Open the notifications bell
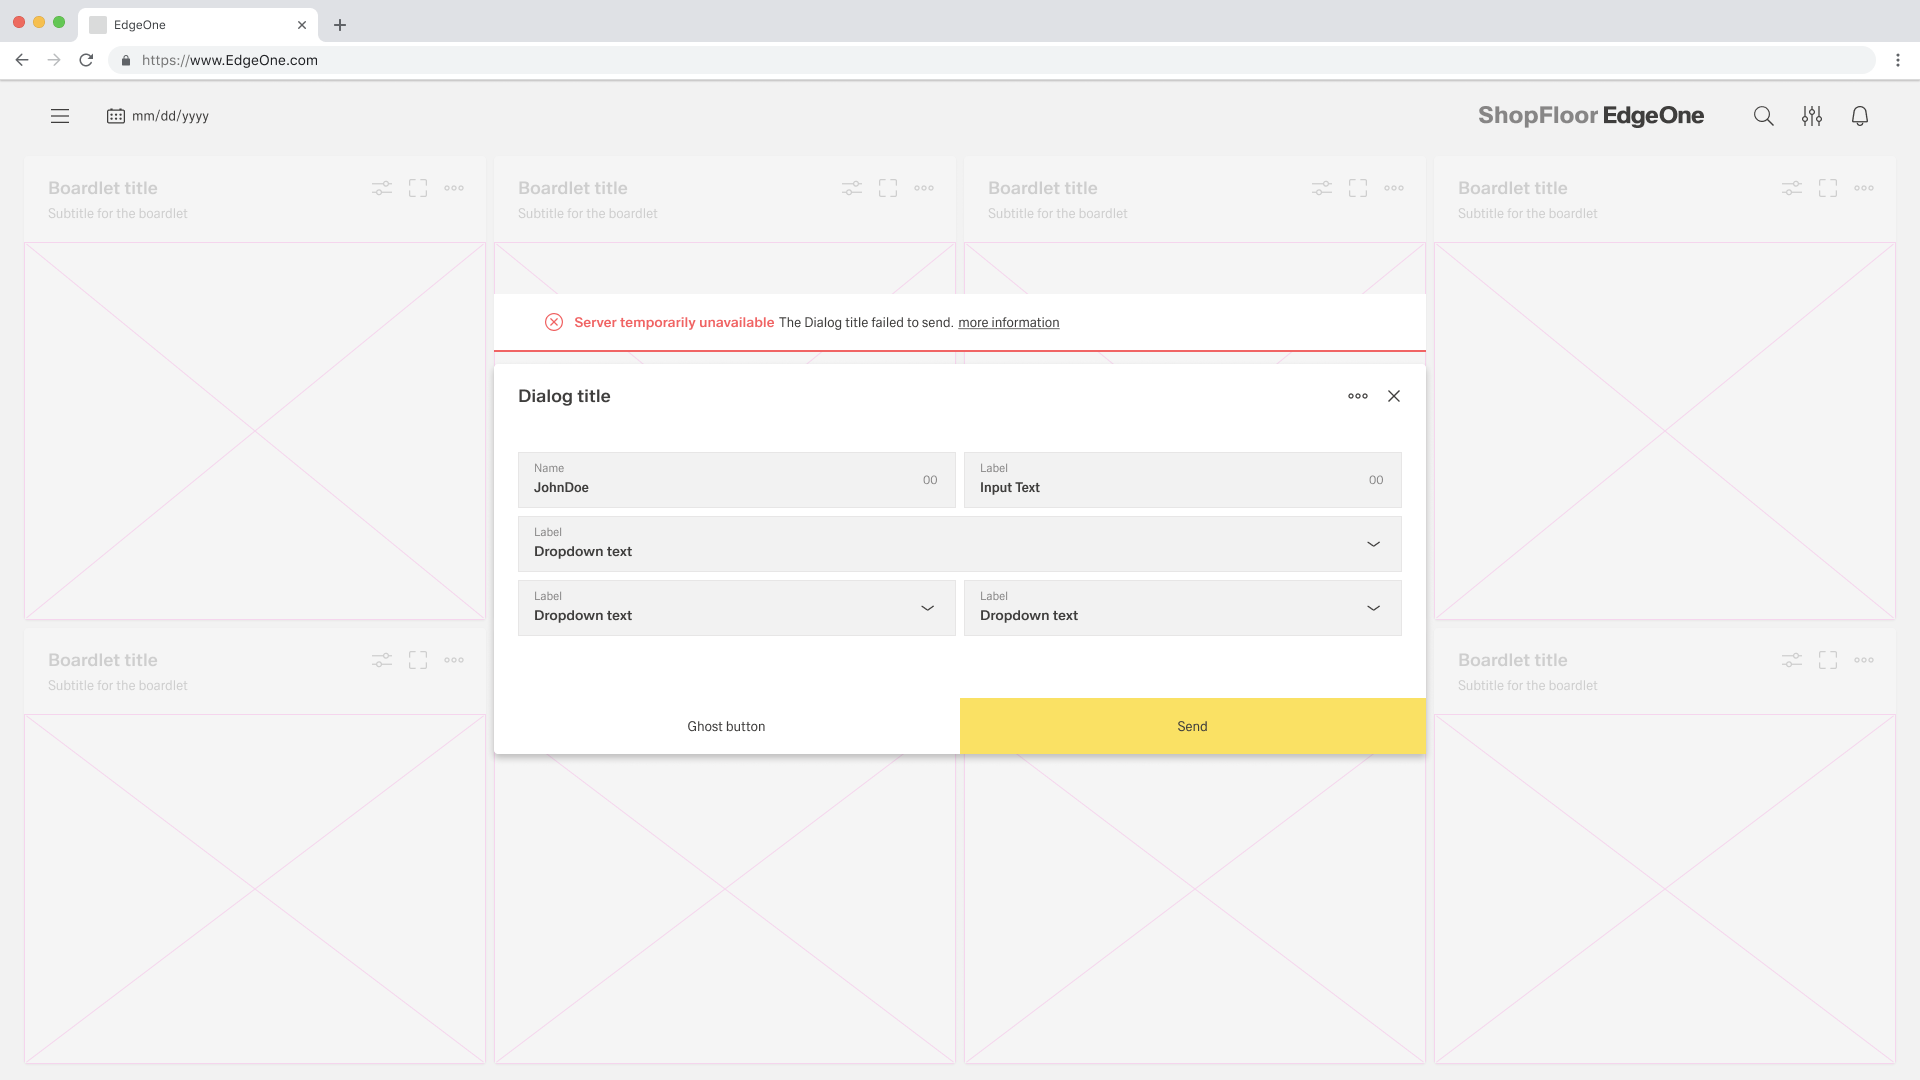The height and width of the screenshot is (1080, 1920). (x=1859, y=116)
